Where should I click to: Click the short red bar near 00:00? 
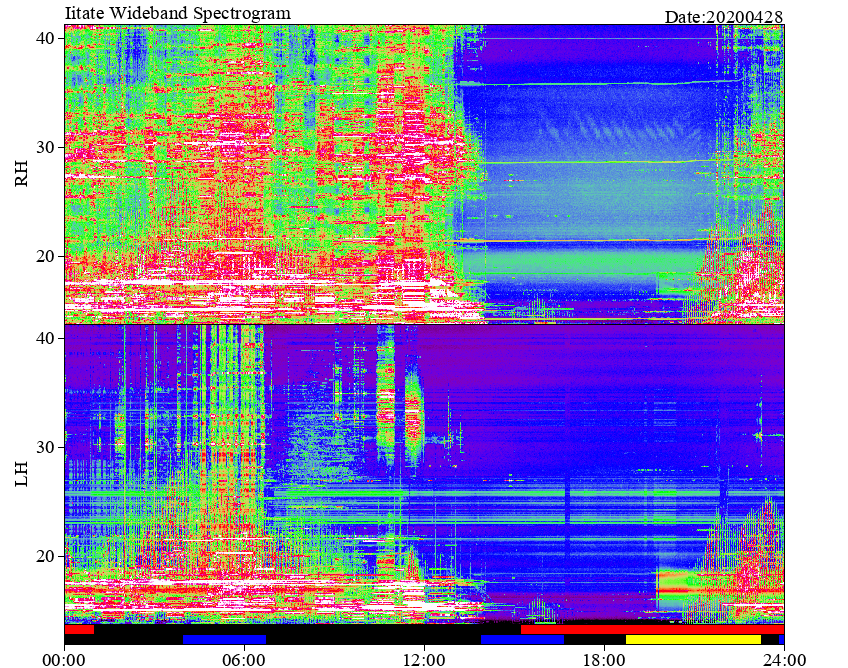coord(79,630)
